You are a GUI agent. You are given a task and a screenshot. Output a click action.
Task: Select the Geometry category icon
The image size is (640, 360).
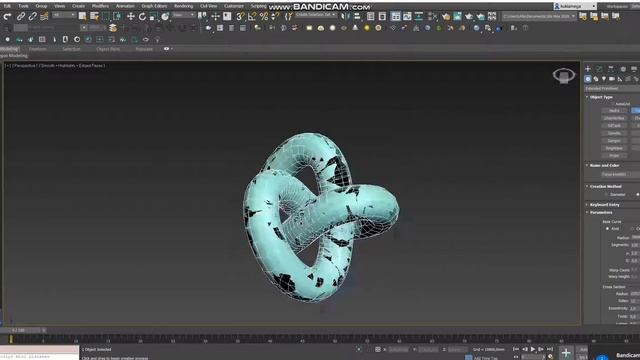coord(588,79)
